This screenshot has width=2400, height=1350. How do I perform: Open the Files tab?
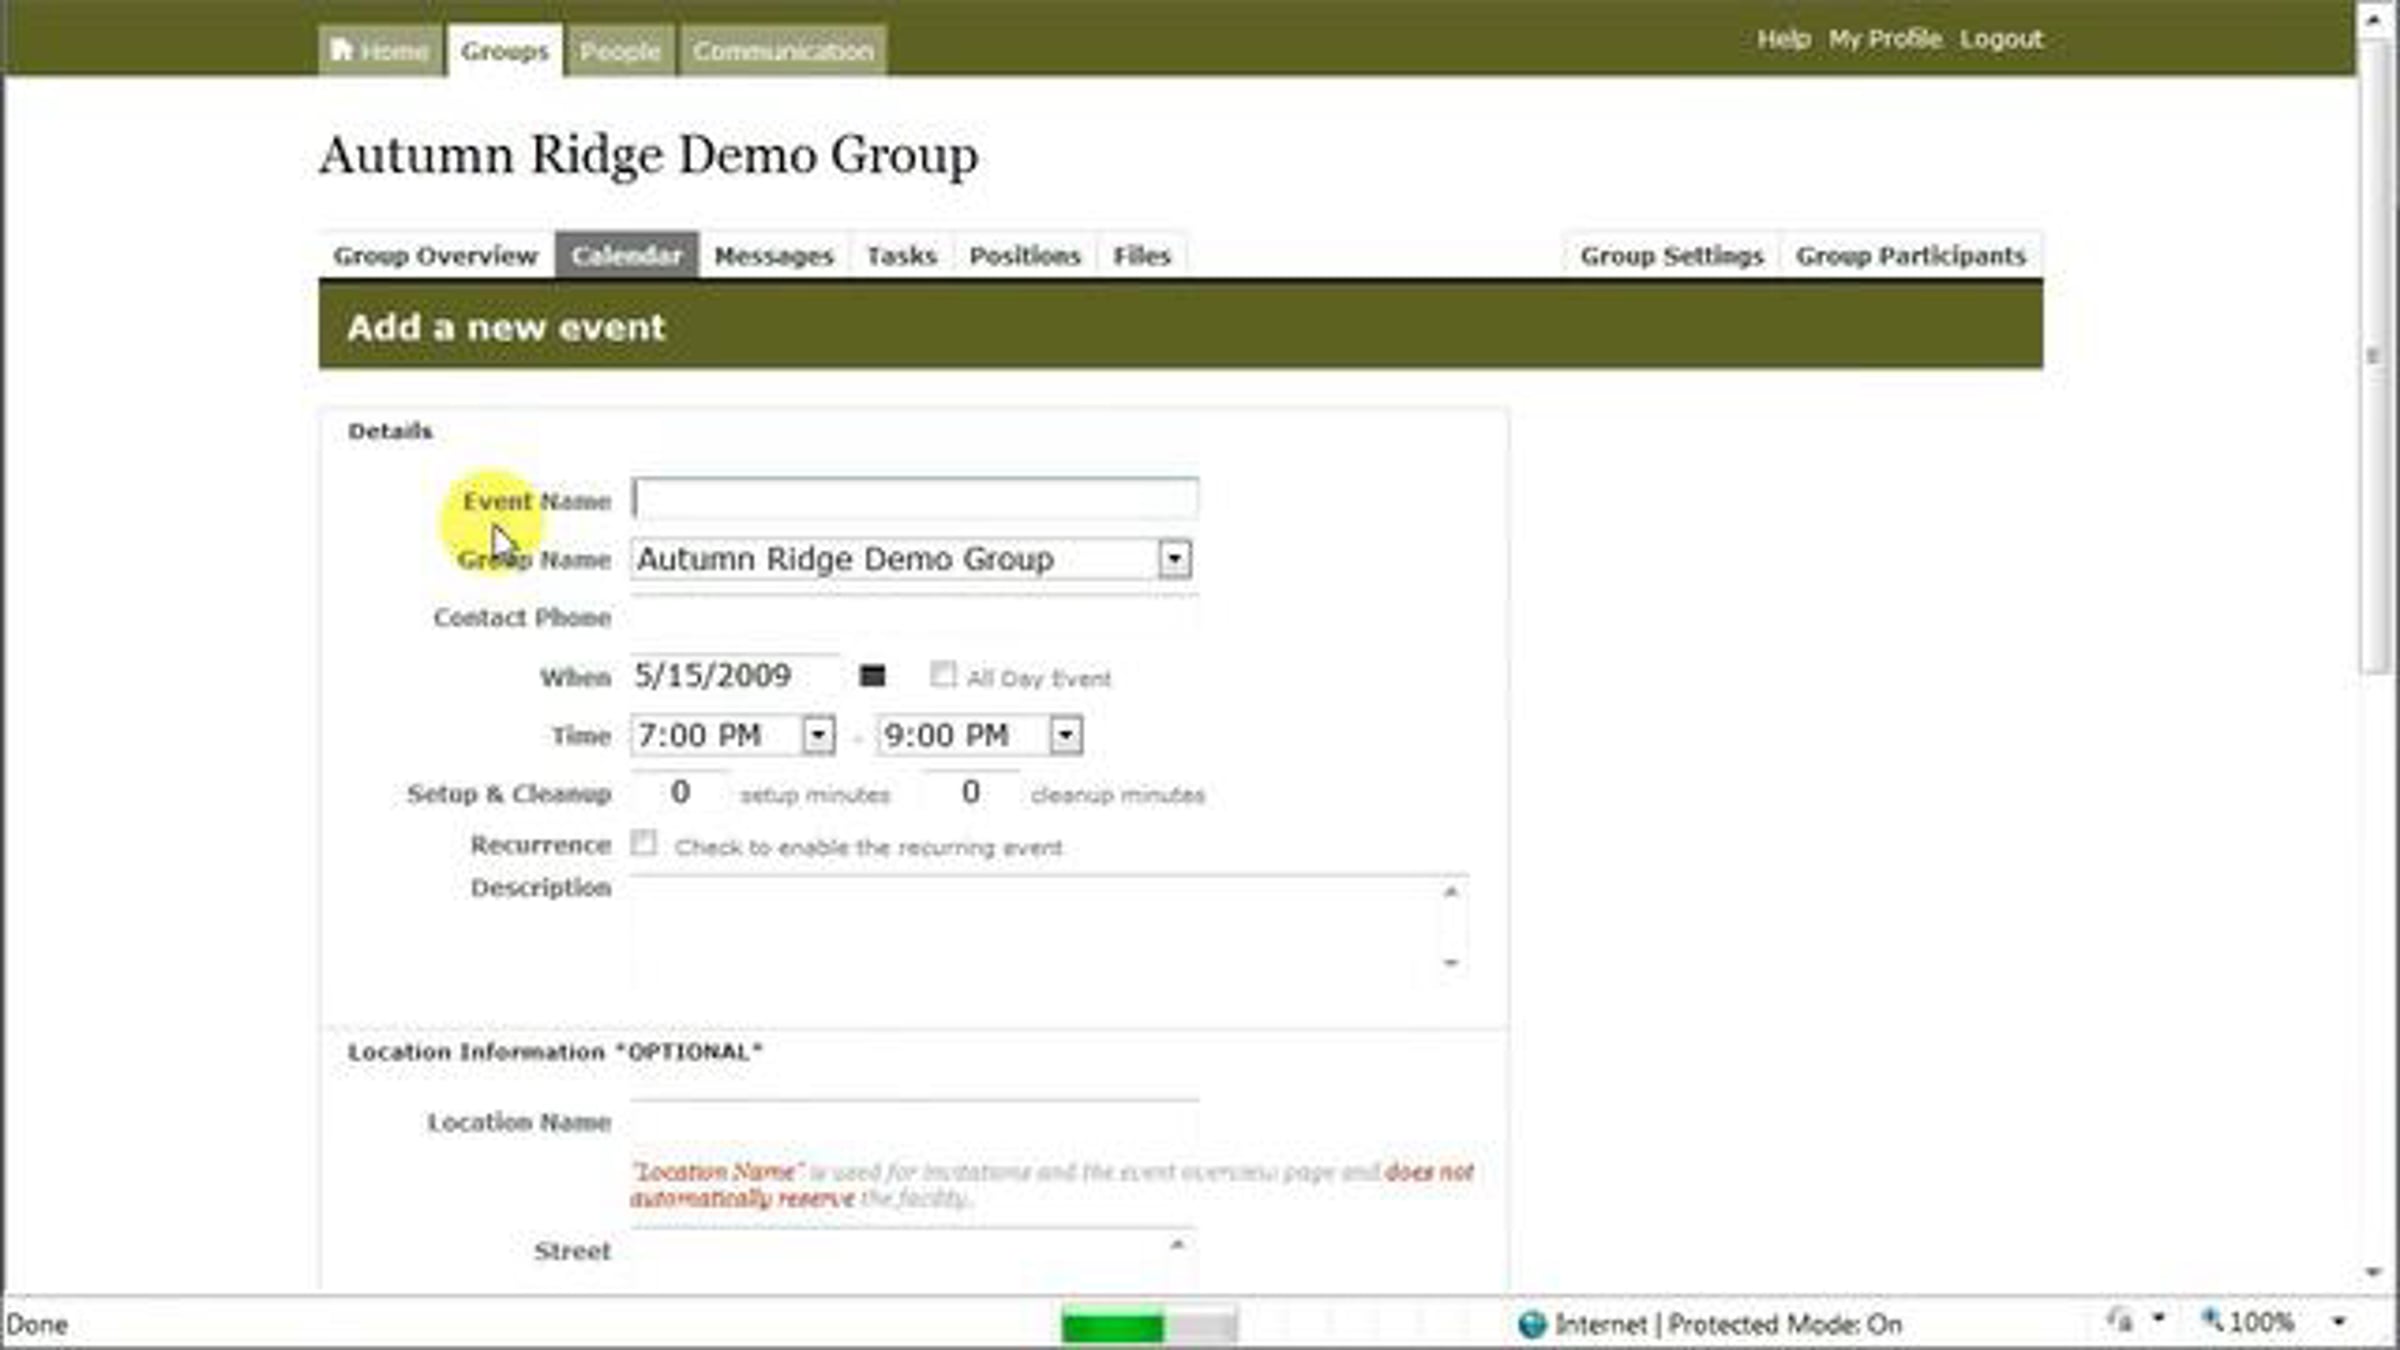point(1142,256)
